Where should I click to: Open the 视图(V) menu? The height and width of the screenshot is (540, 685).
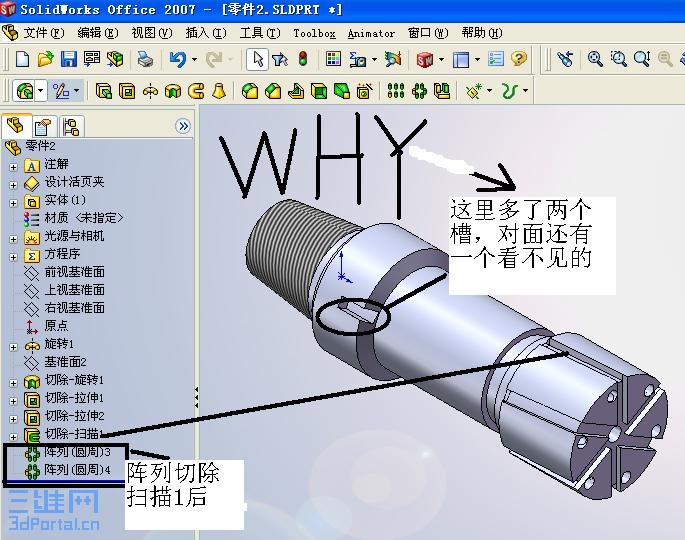click(152, 33)
